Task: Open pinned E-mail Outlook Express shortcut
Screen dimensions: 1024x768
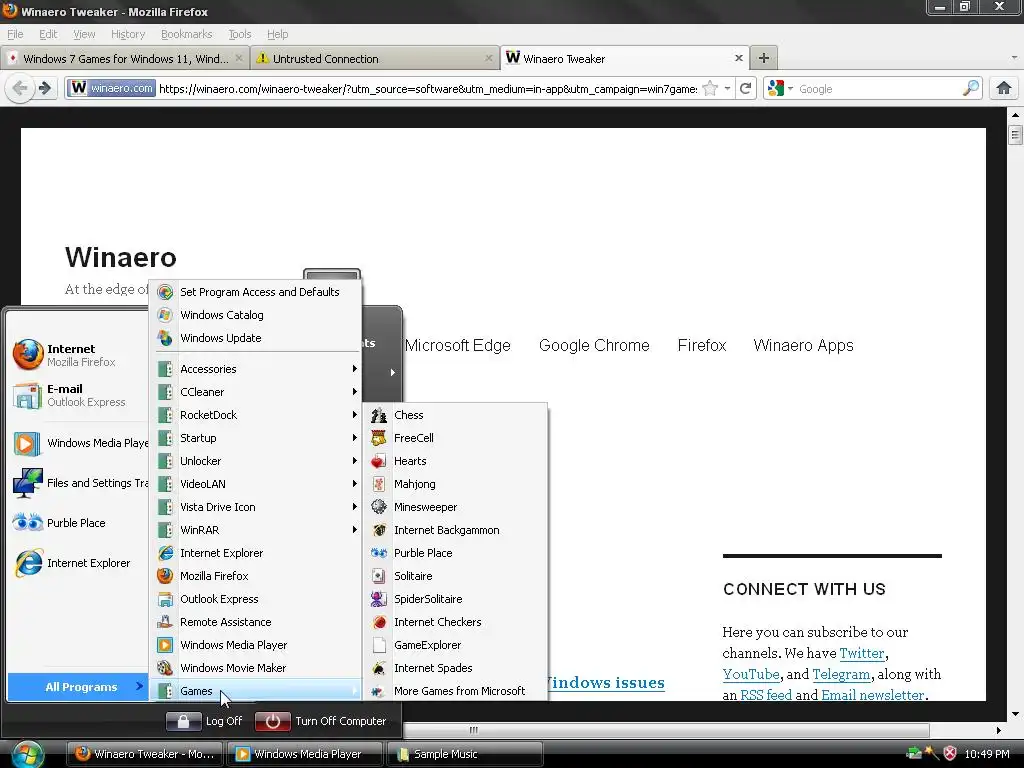Action: (80, 395)
